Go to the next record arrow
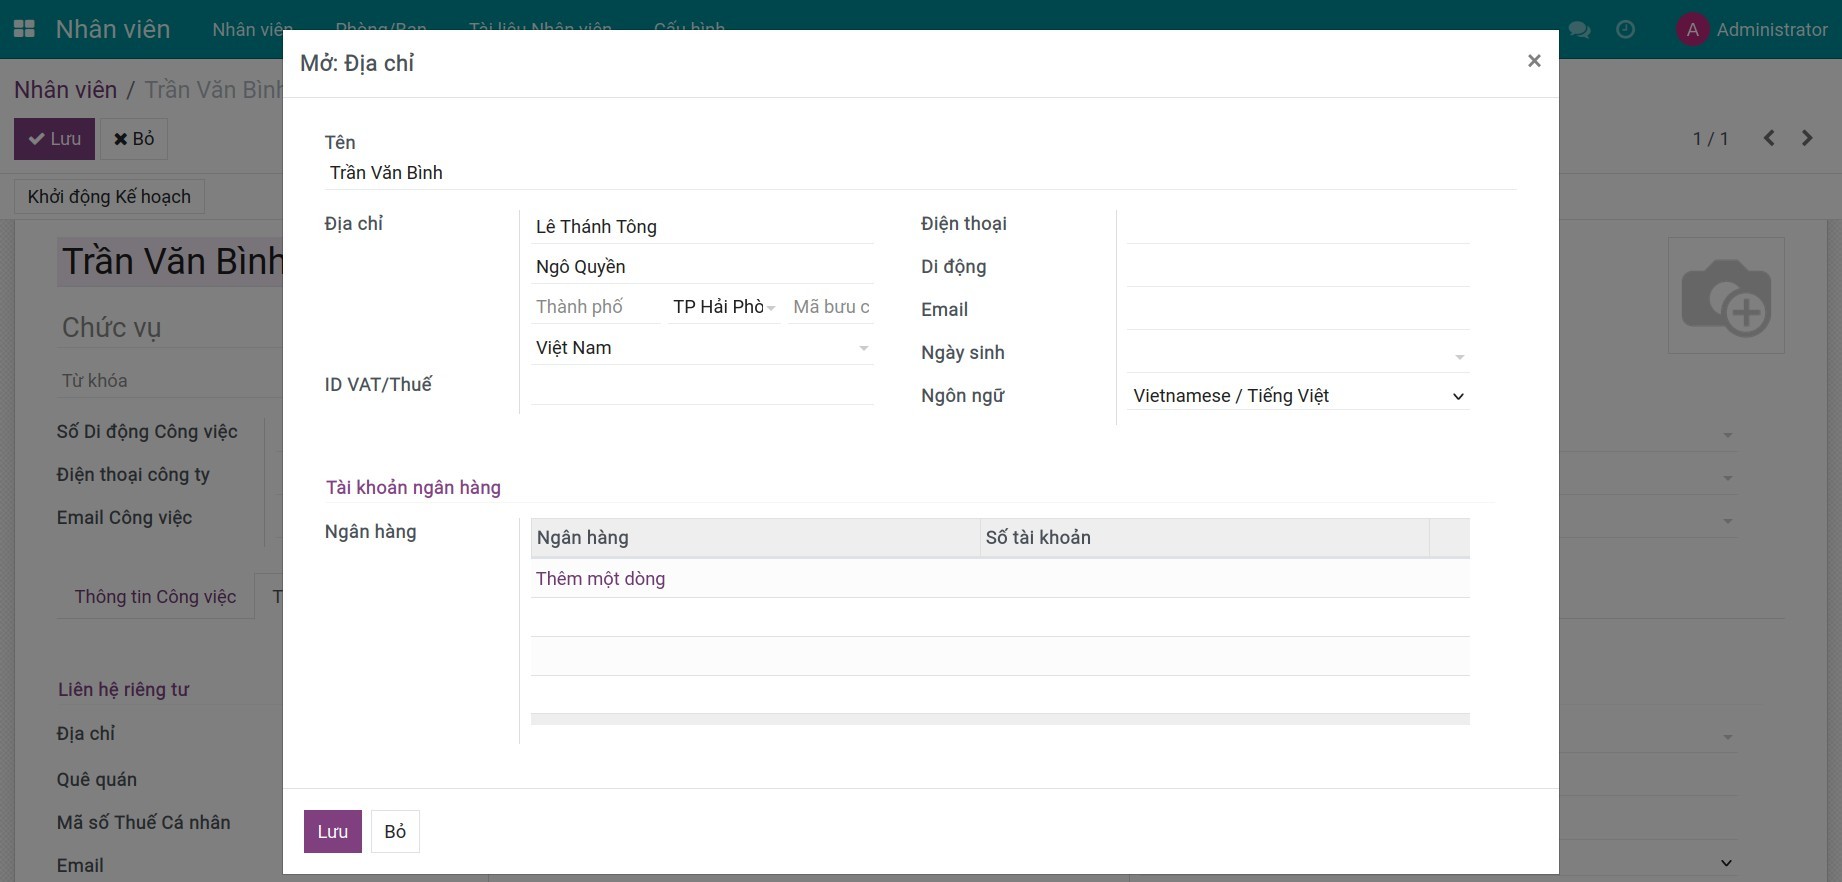This screenshot has height=882, width=1842. (x=1807, y=138)
